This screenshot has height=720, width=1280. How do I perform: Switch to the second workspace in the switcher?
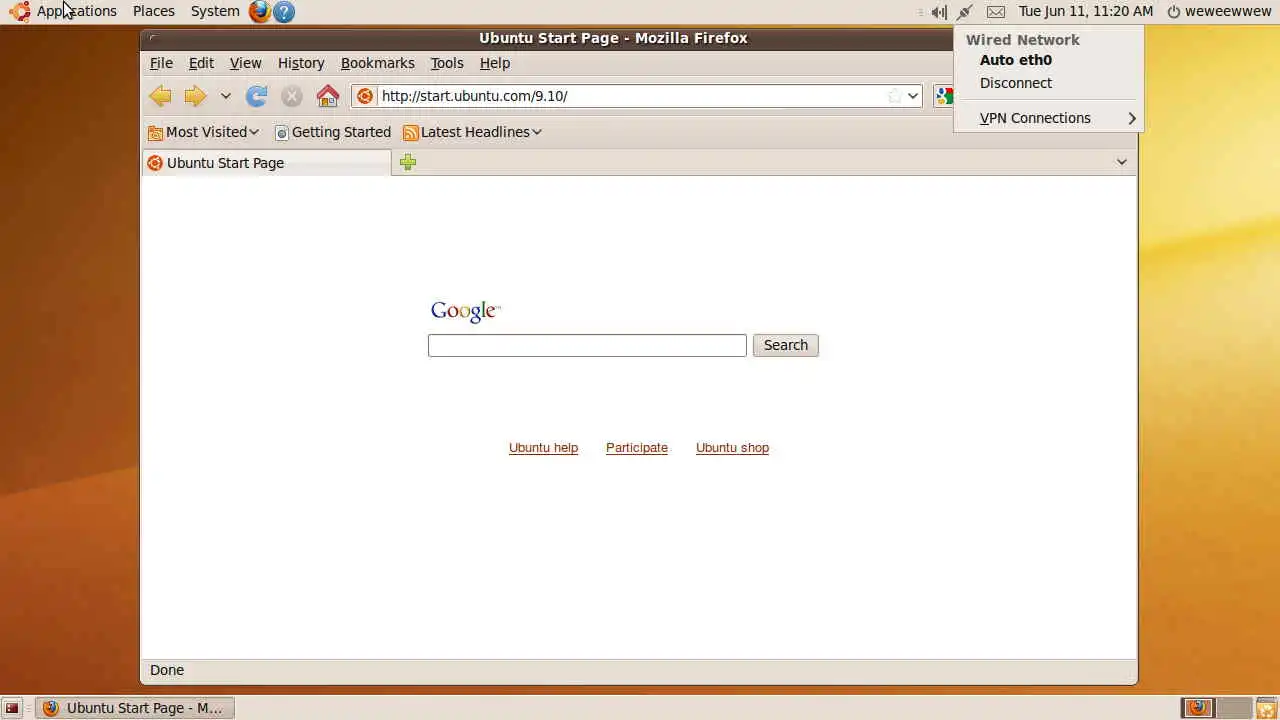(1233, 708)
